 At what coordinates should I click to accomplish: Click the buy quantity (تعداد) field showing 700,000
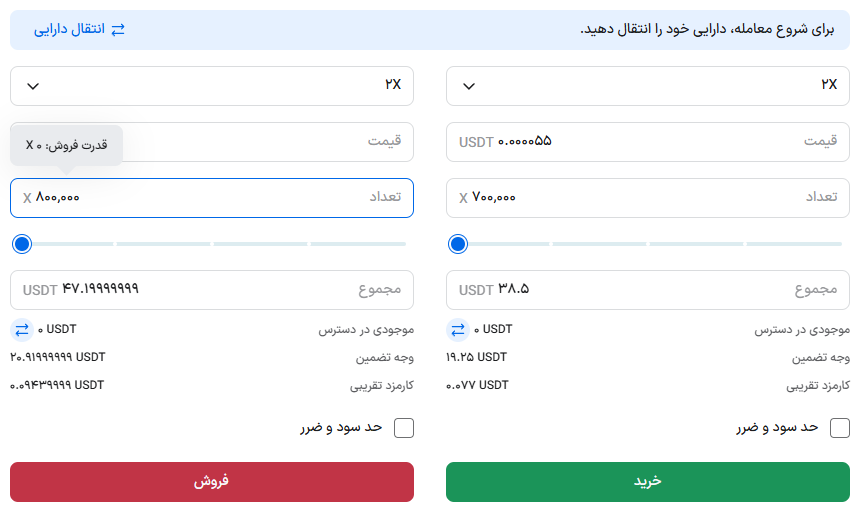[x=647, y=198]
